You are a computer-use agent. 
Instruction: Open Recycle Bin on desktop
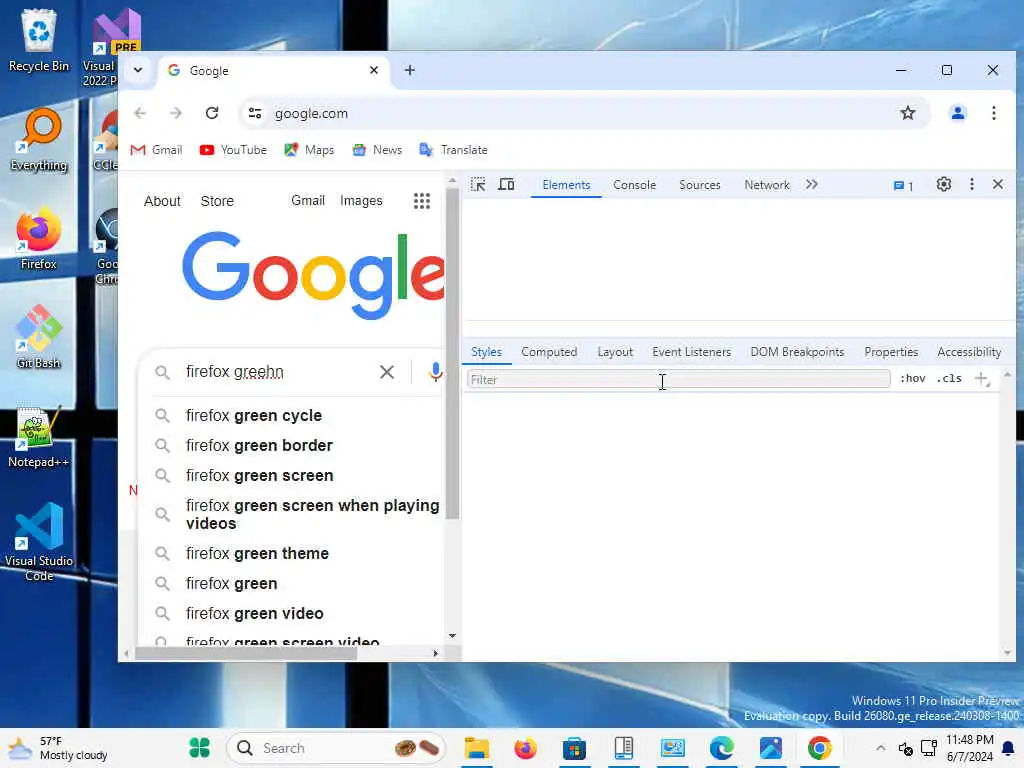(39, 40)
